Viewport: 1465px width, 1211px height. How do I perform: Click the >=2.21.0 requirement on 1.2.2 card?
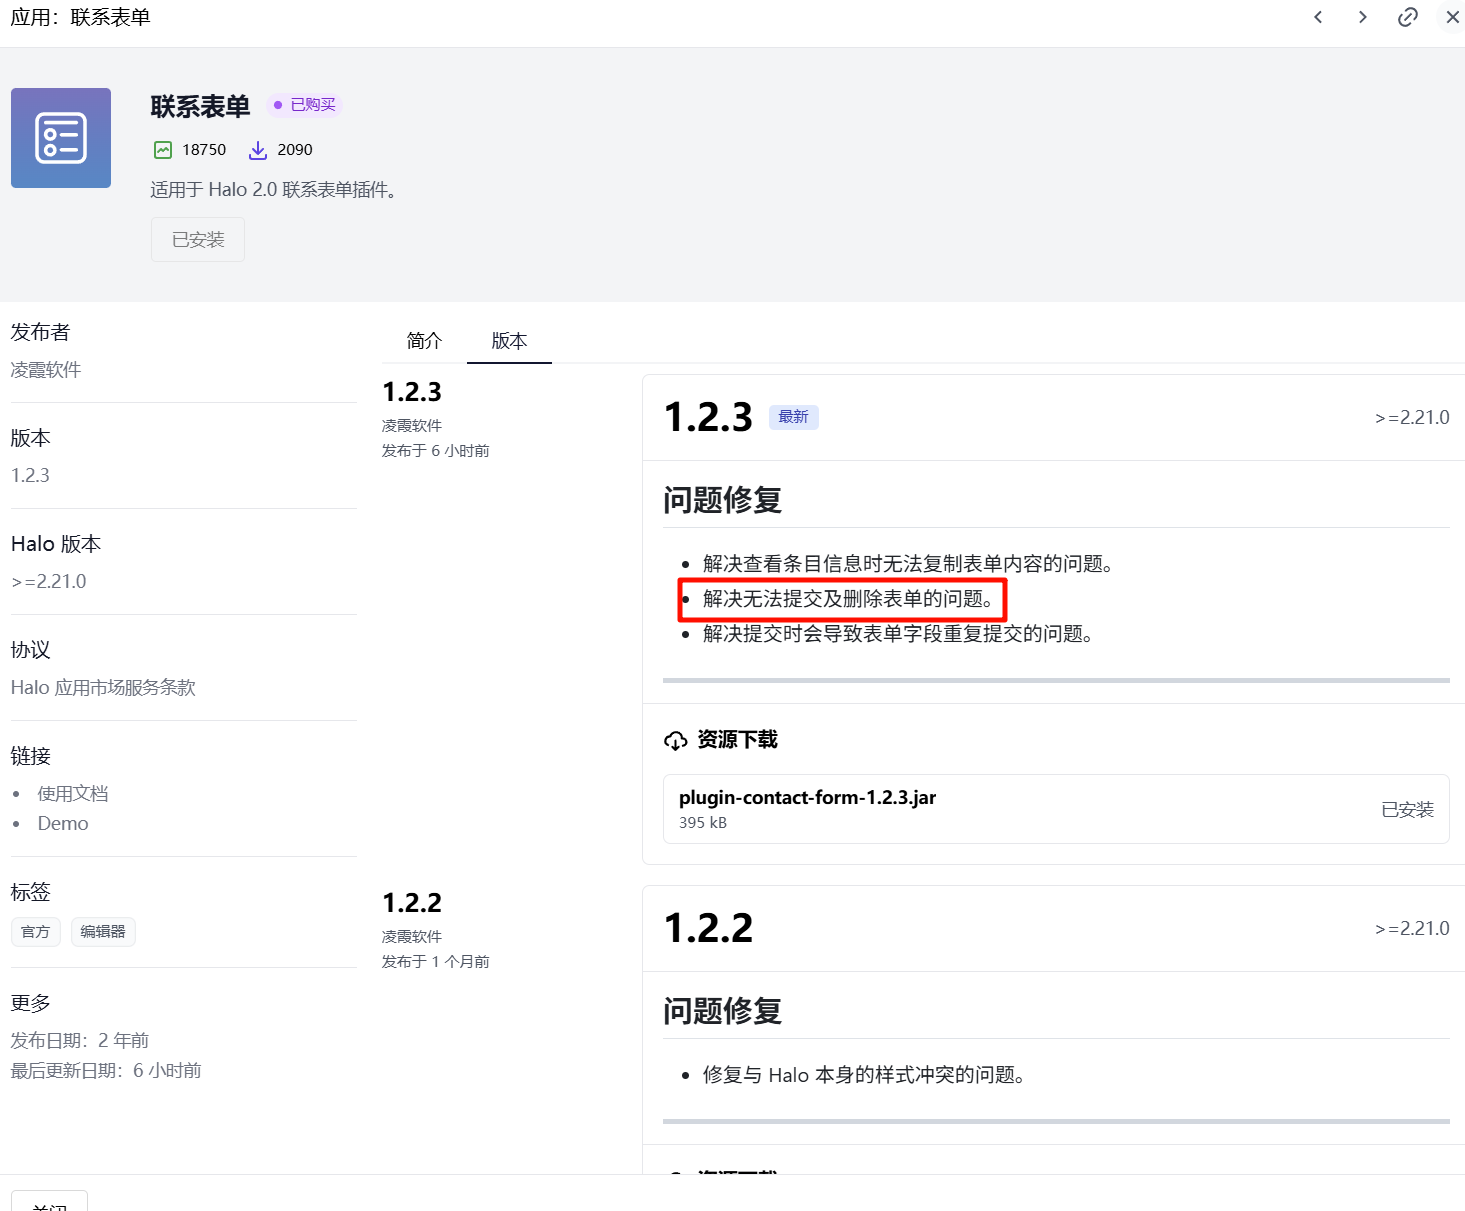[1412, 929]
